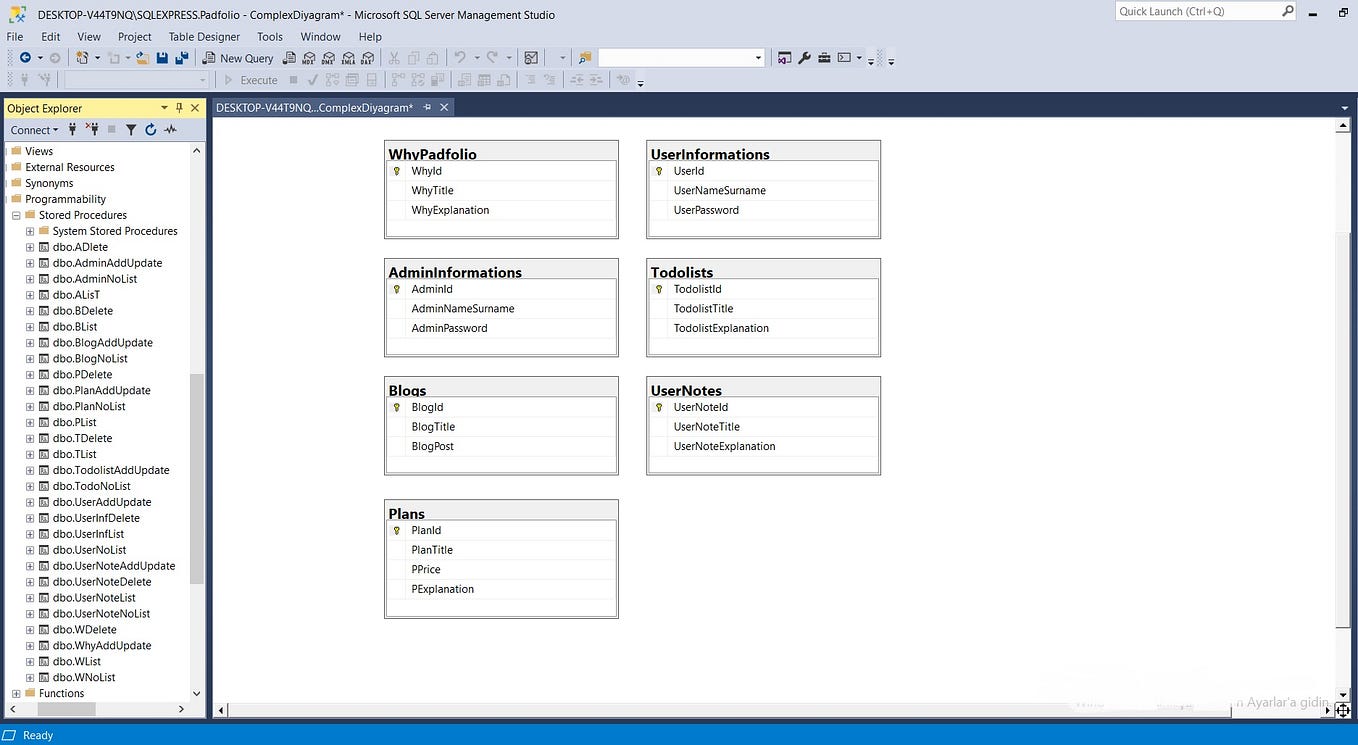This screenshot has height=745, width=1358.
Task: Click the Filter icon in Object Explorer
Action: coord(131,129)
